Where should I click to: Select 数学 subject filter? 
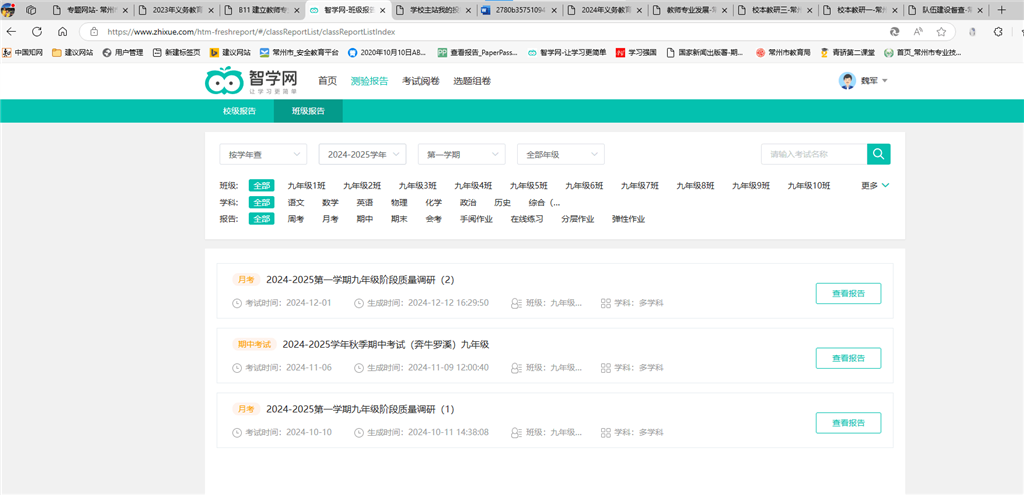pos(330,202)
